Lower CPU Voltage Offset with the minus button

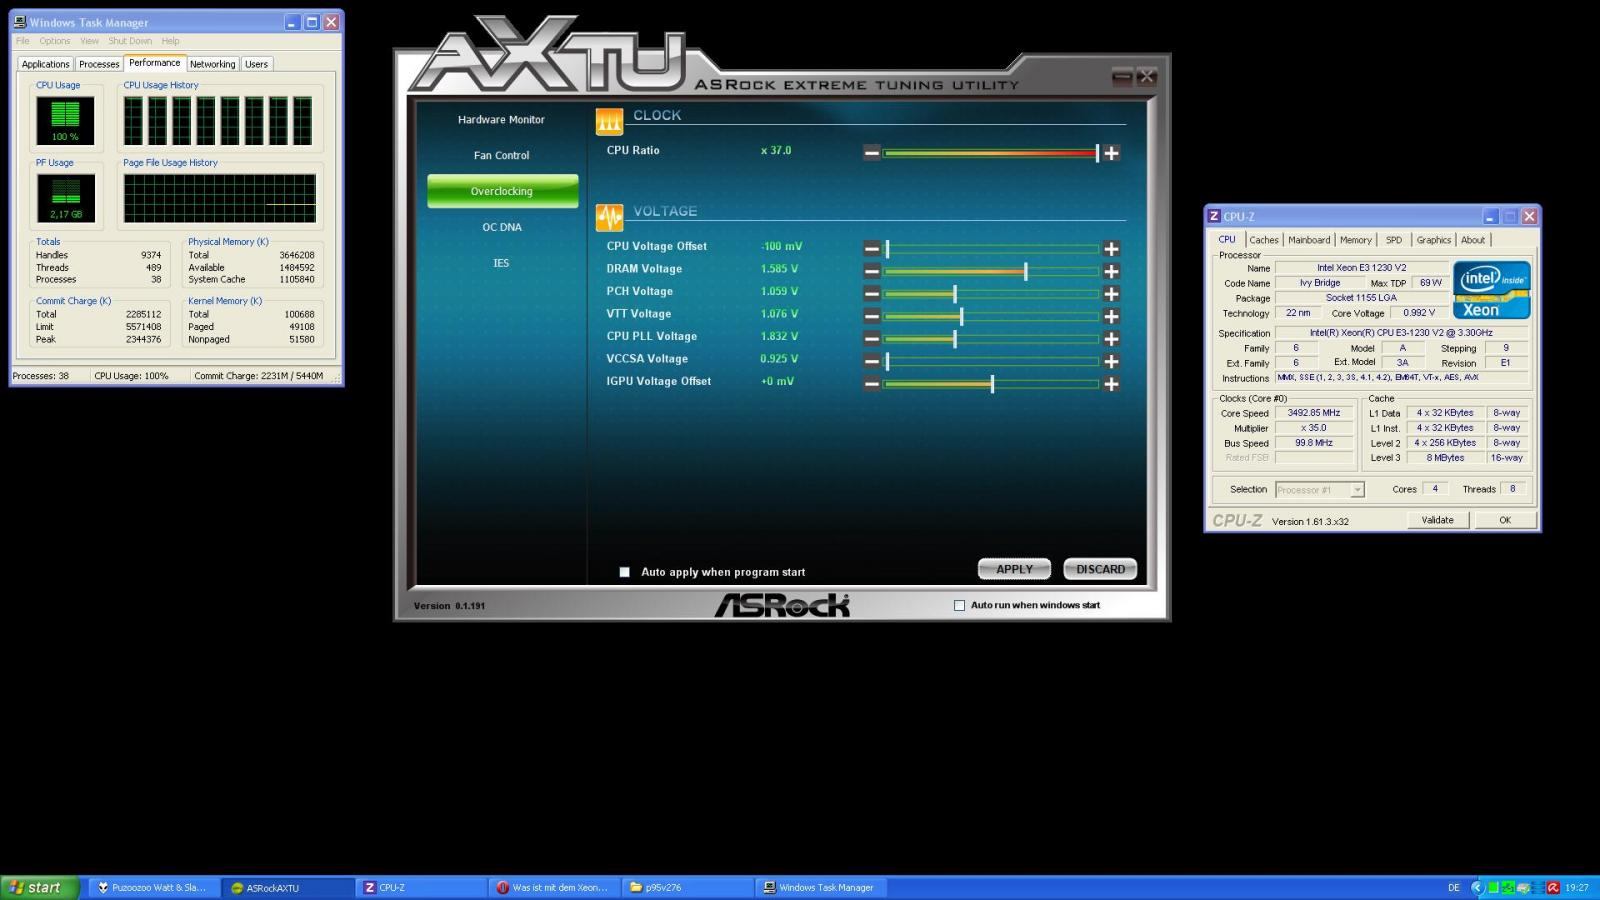pyautogui.click(x=872, y=249)
